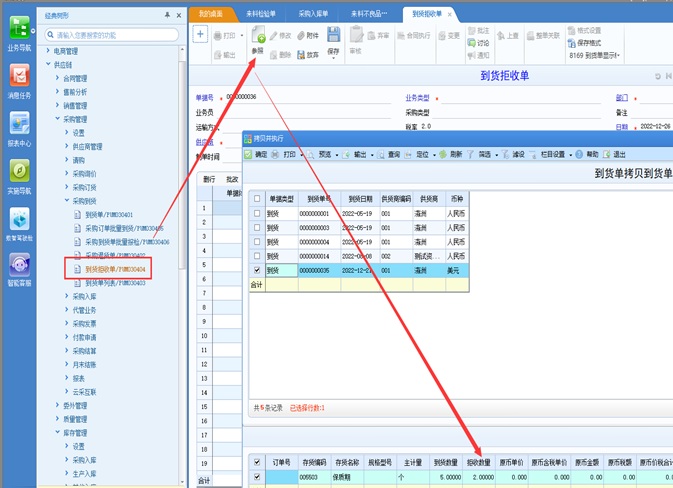Expand the 质量管理 tree node

58,418
